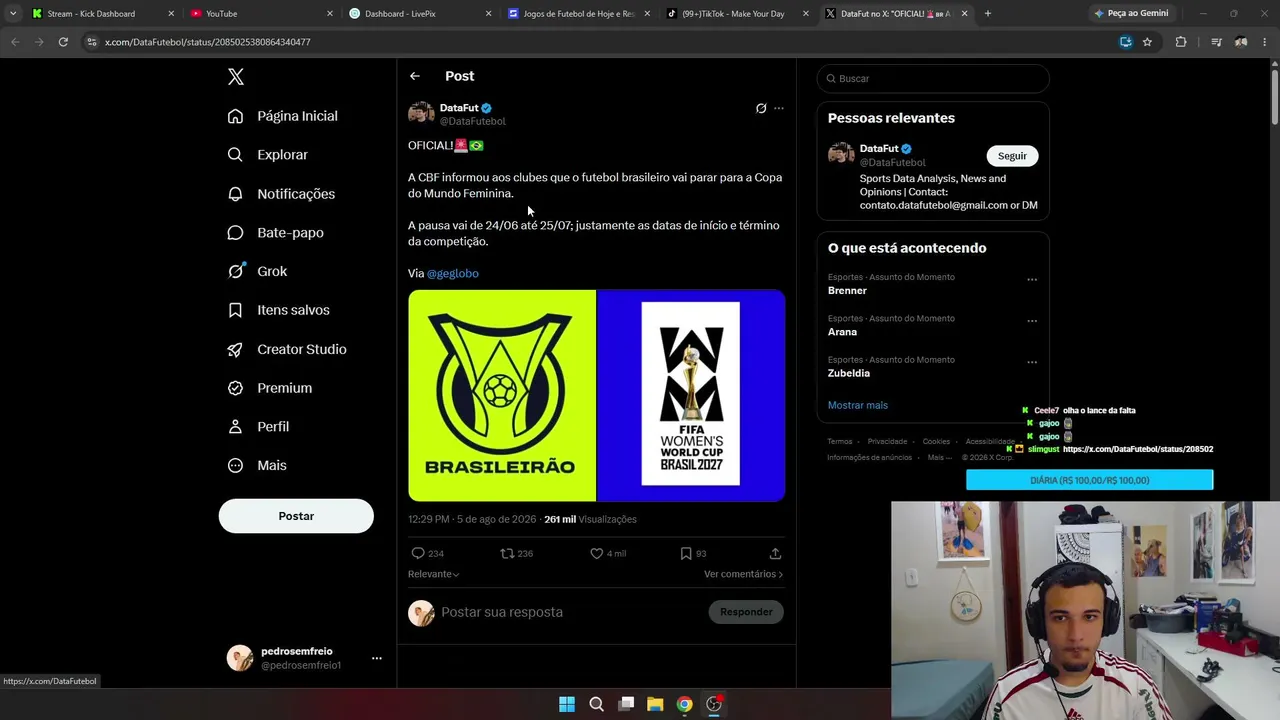
Task: Open Premium from the sidebar
Action: point(270,388)
